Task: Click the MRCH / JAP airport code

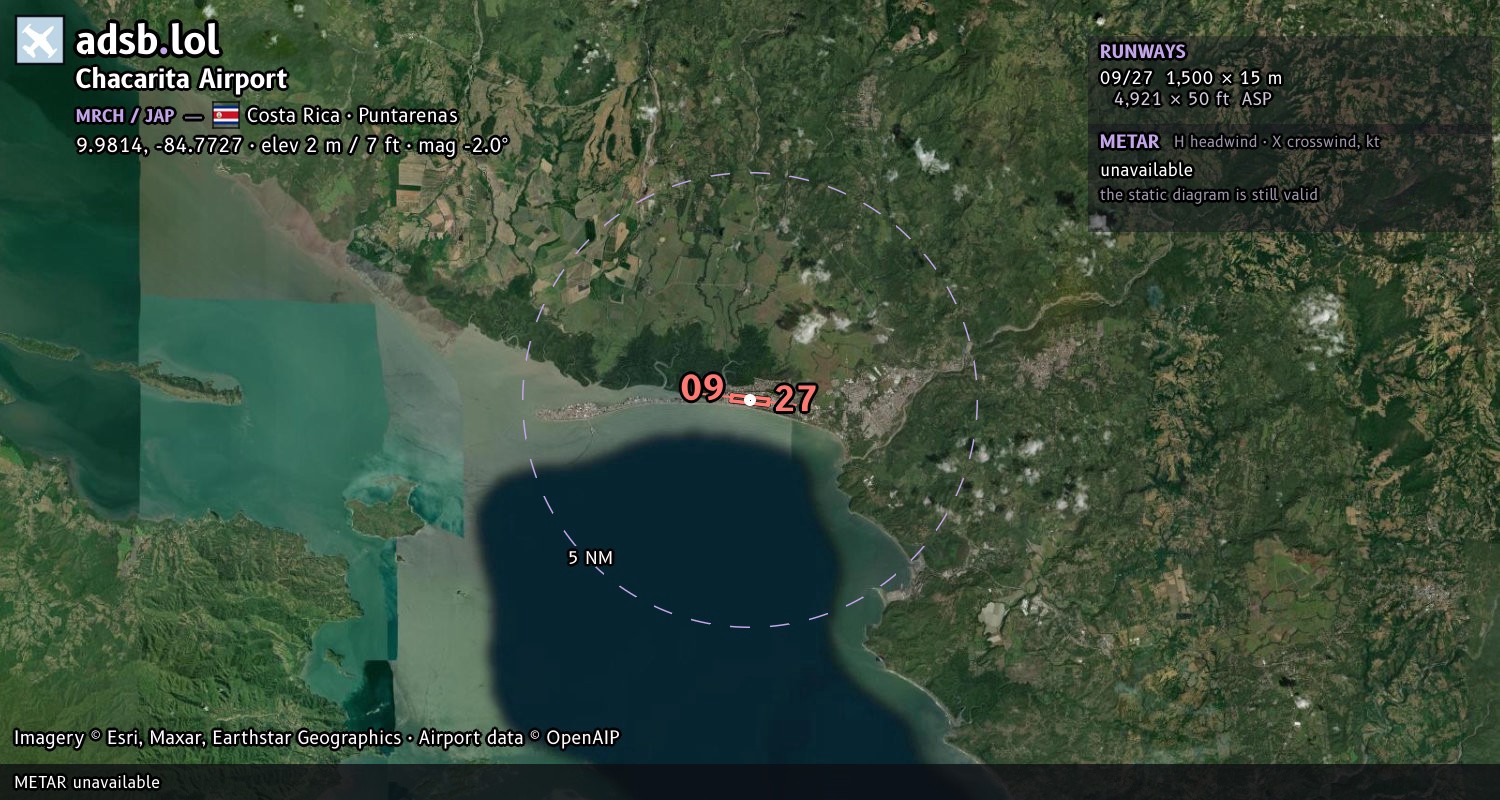Action: (x=125, y=115)
